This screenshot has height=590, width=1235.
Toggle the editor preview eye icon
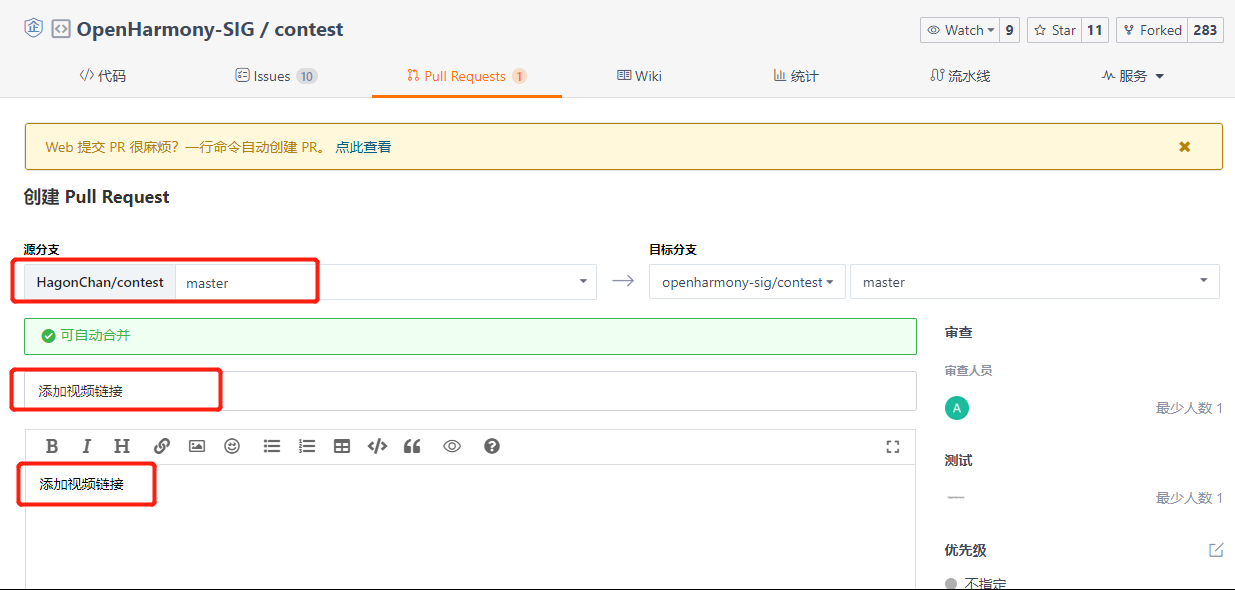pyautogui.click(x=452, y=447)
